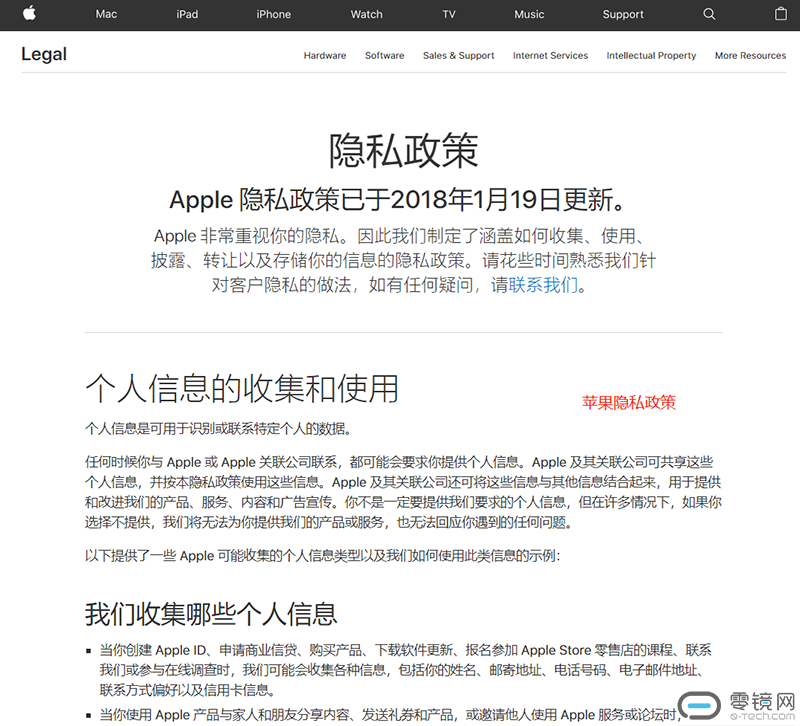Open the shopping bag icon
Viewport: 800px width, 726px height.
(781, 14)
